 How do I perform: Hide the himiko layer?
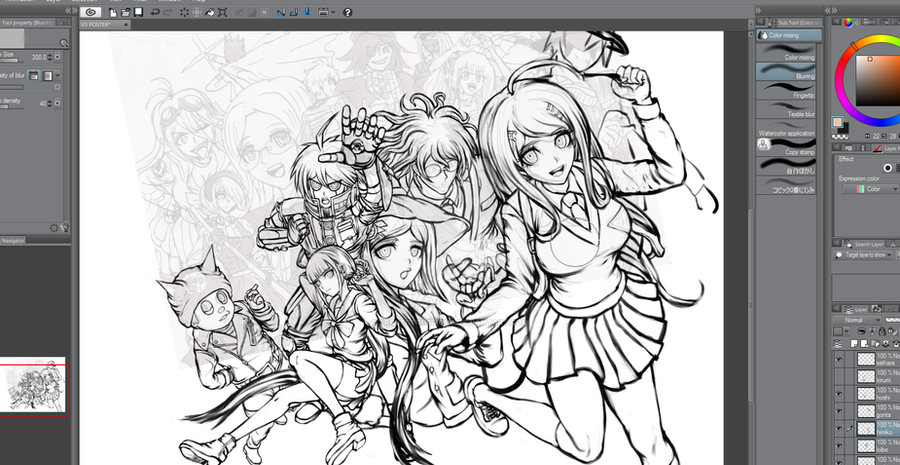coord(839,428)
